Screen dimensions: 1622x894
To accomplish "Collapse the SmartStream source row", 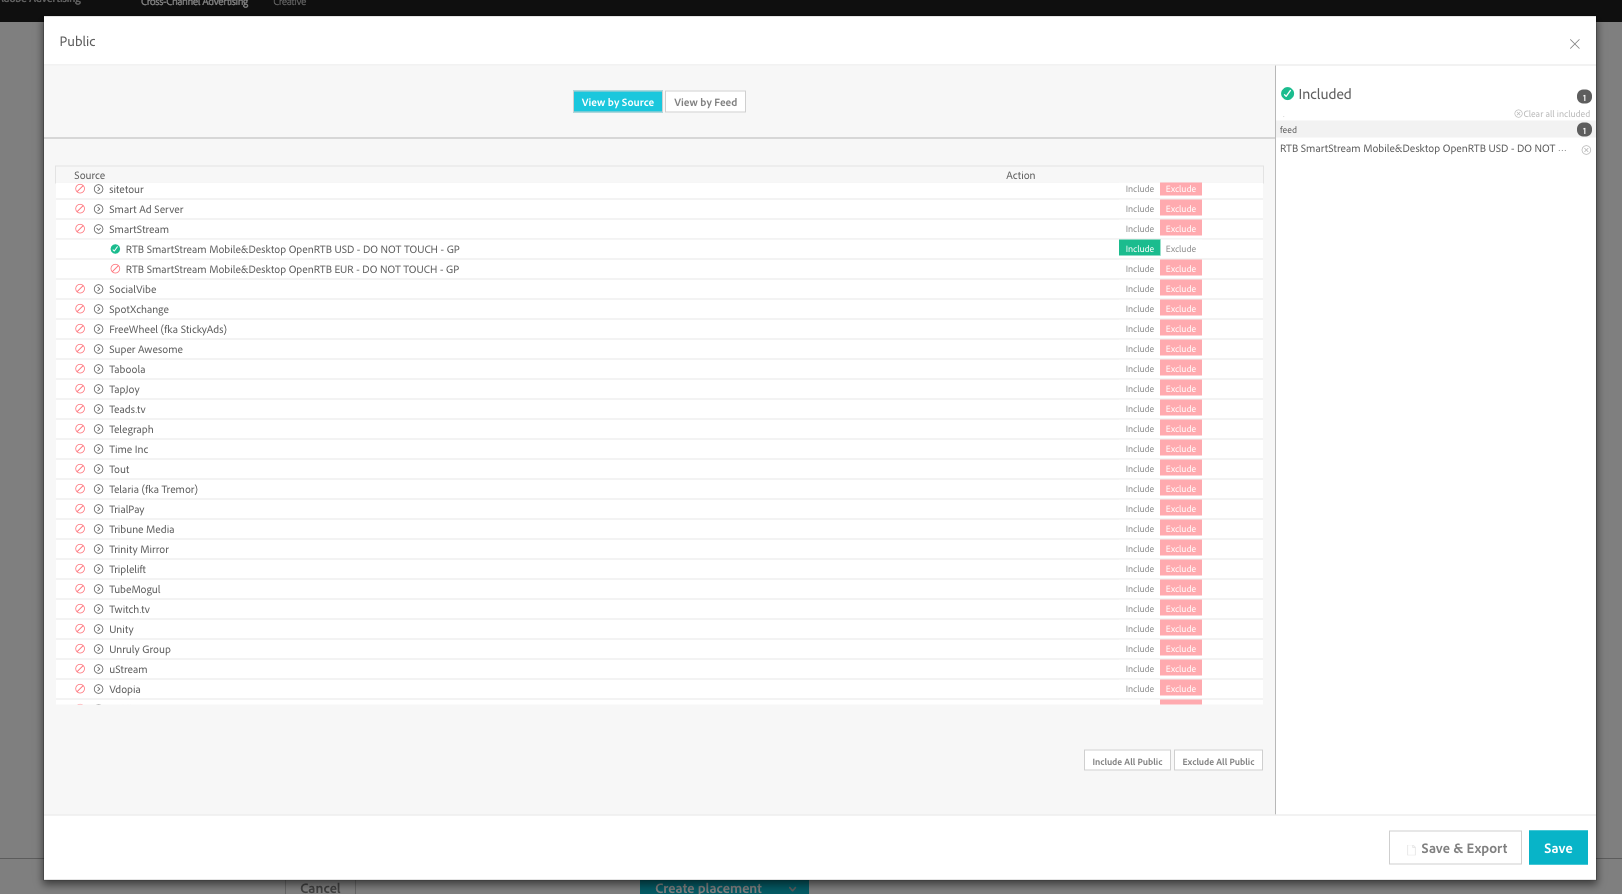I will coord(99,229).
